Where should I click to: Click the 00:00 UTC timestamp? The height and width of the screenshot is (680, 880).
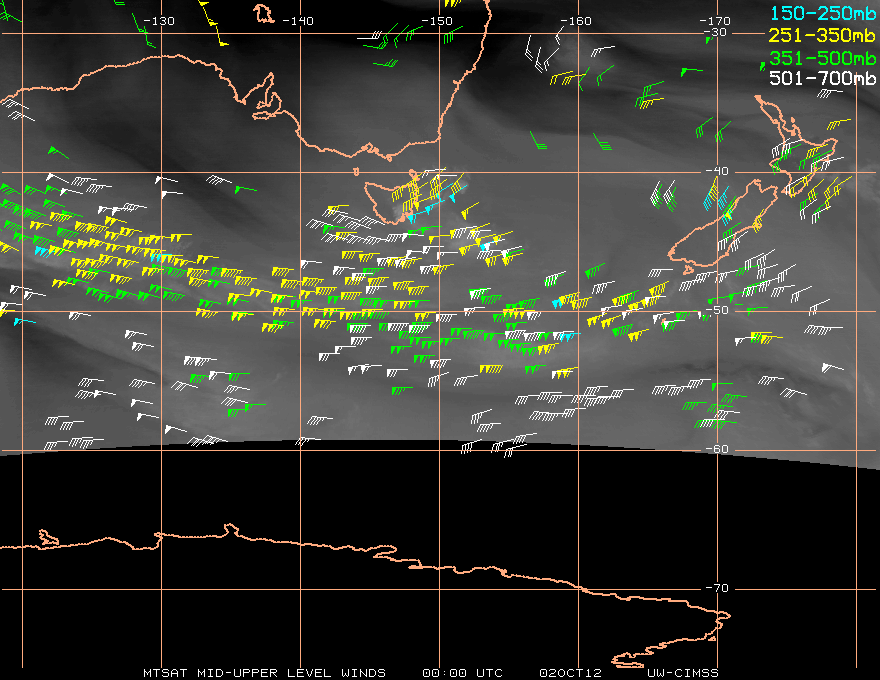(x=463, y=672)
